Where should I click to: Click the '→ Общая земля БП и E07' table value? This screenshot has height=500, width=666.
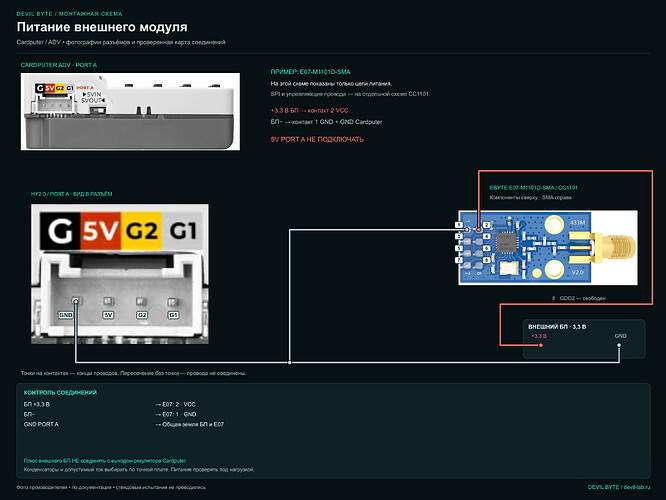tap(189, 424)
